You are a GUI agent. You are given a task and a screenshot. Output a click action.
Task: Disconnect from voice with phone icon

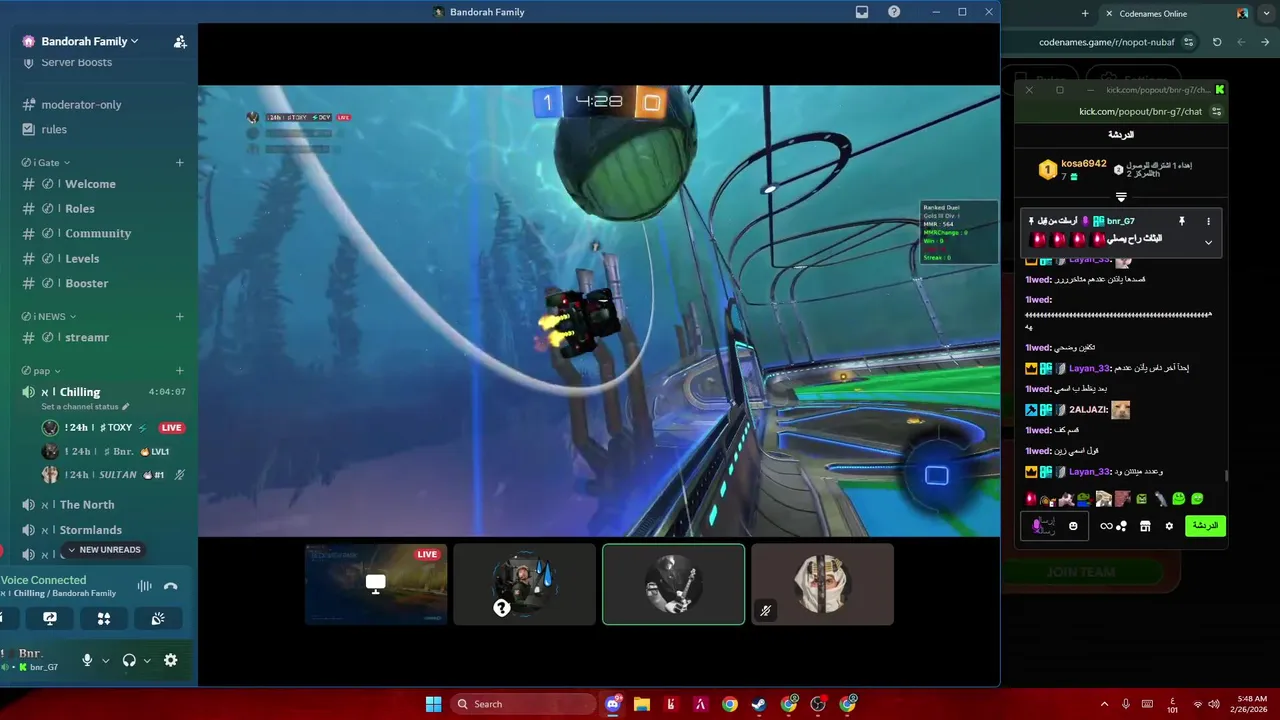coord(170,586)
